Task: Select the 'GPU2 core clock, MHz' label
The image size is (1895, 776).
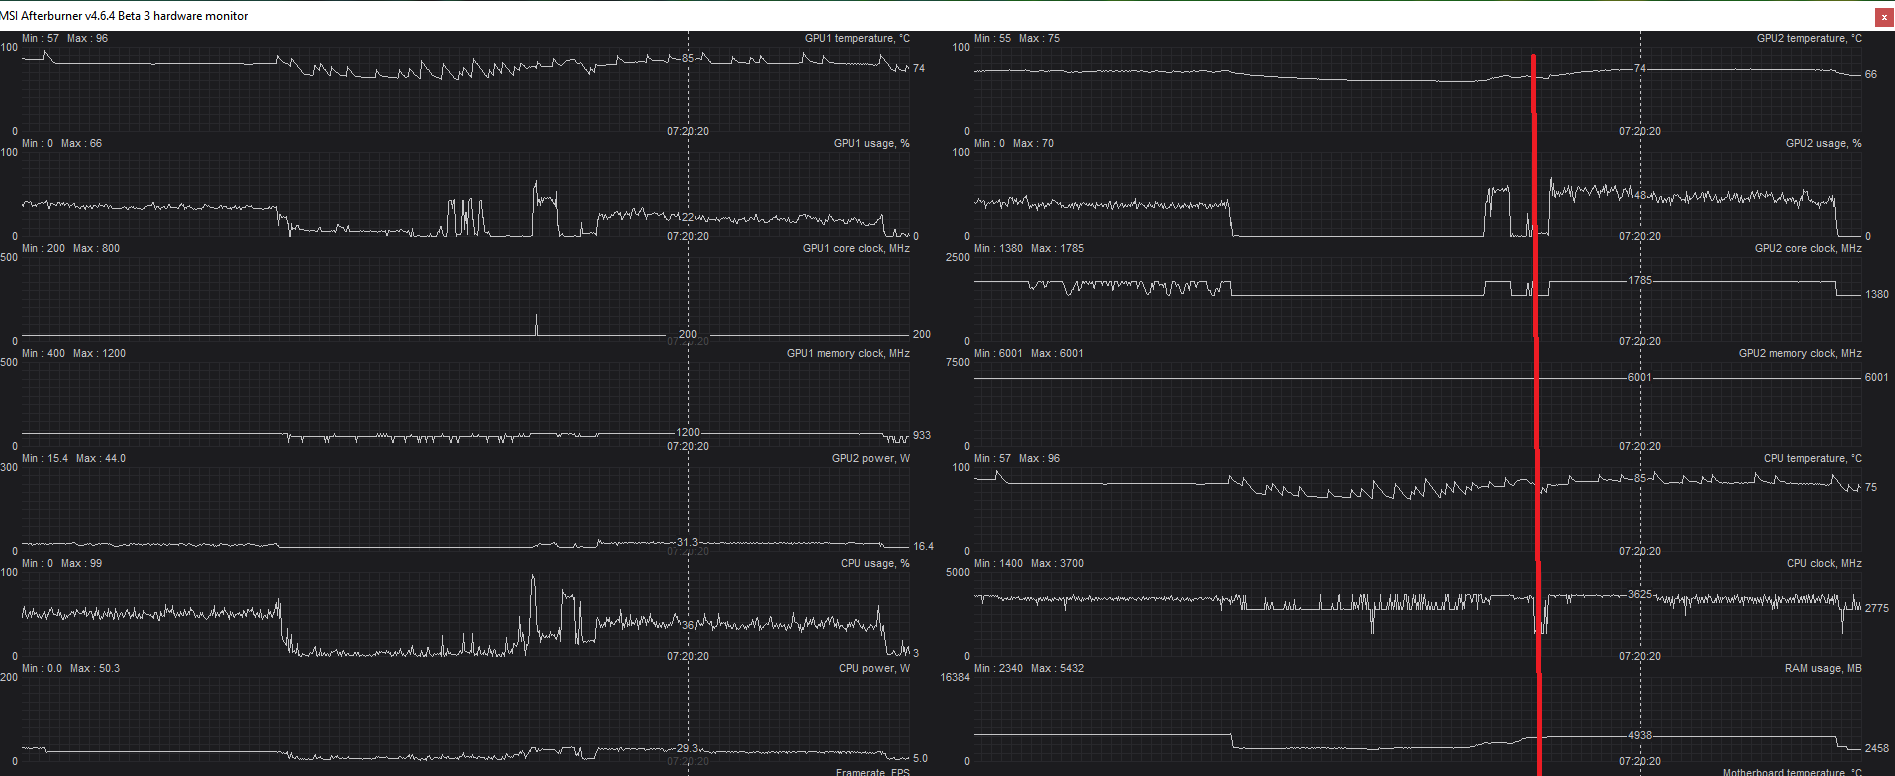Action: coord(1808,248)
